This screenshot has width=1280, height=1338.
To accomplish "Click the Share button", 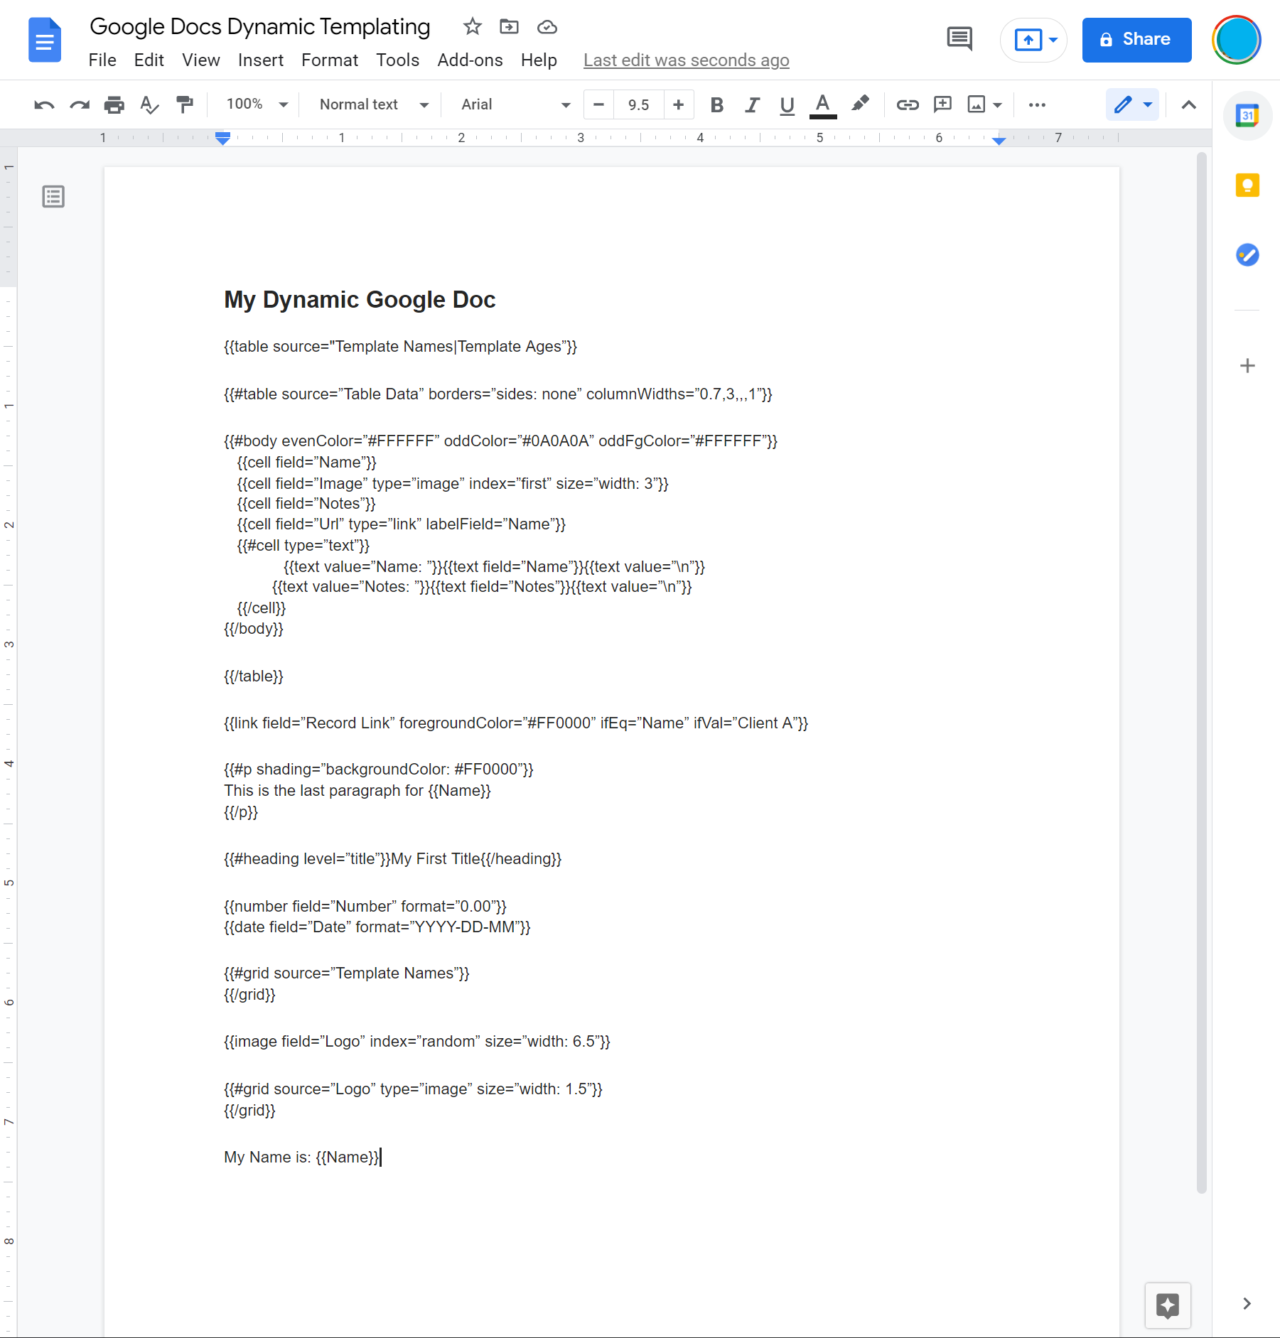I will pos(1136,39).
